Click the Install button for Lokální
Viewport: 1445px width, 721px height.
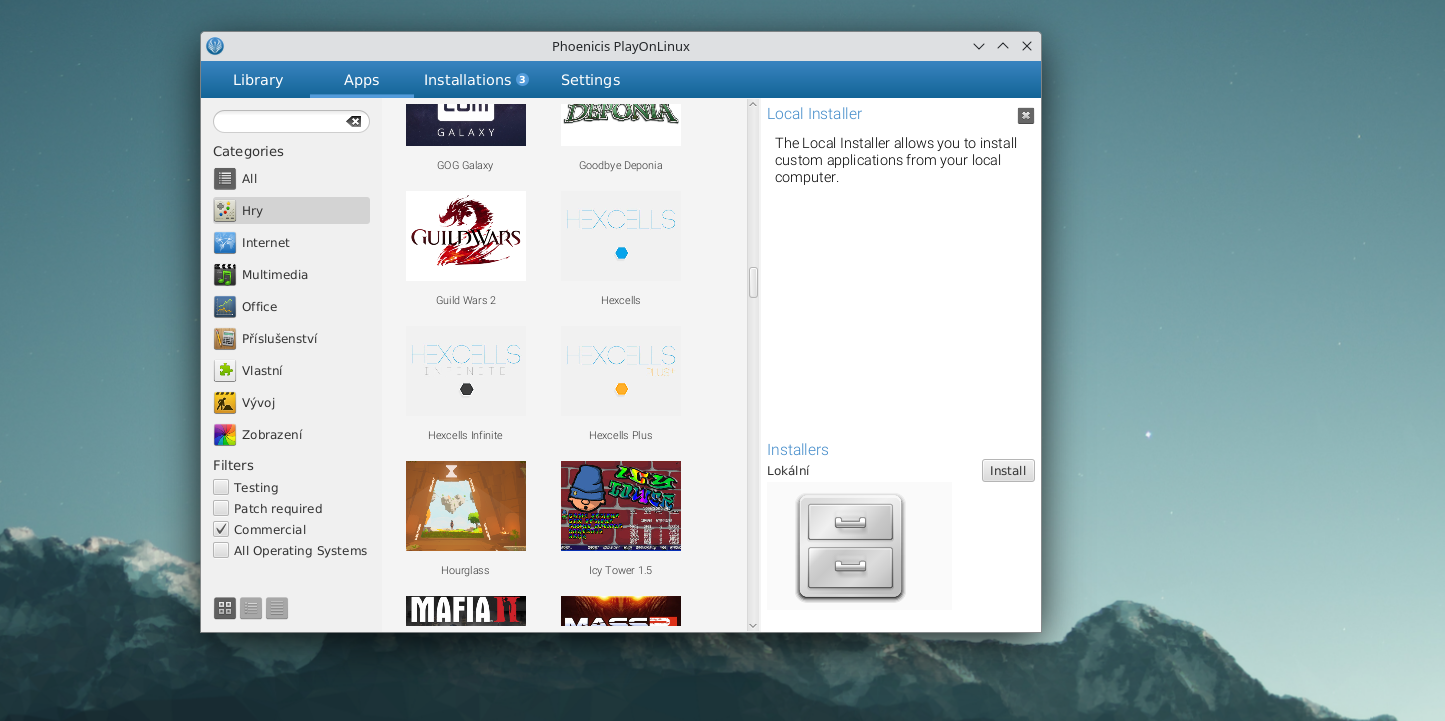click(x=1008, y=471)
